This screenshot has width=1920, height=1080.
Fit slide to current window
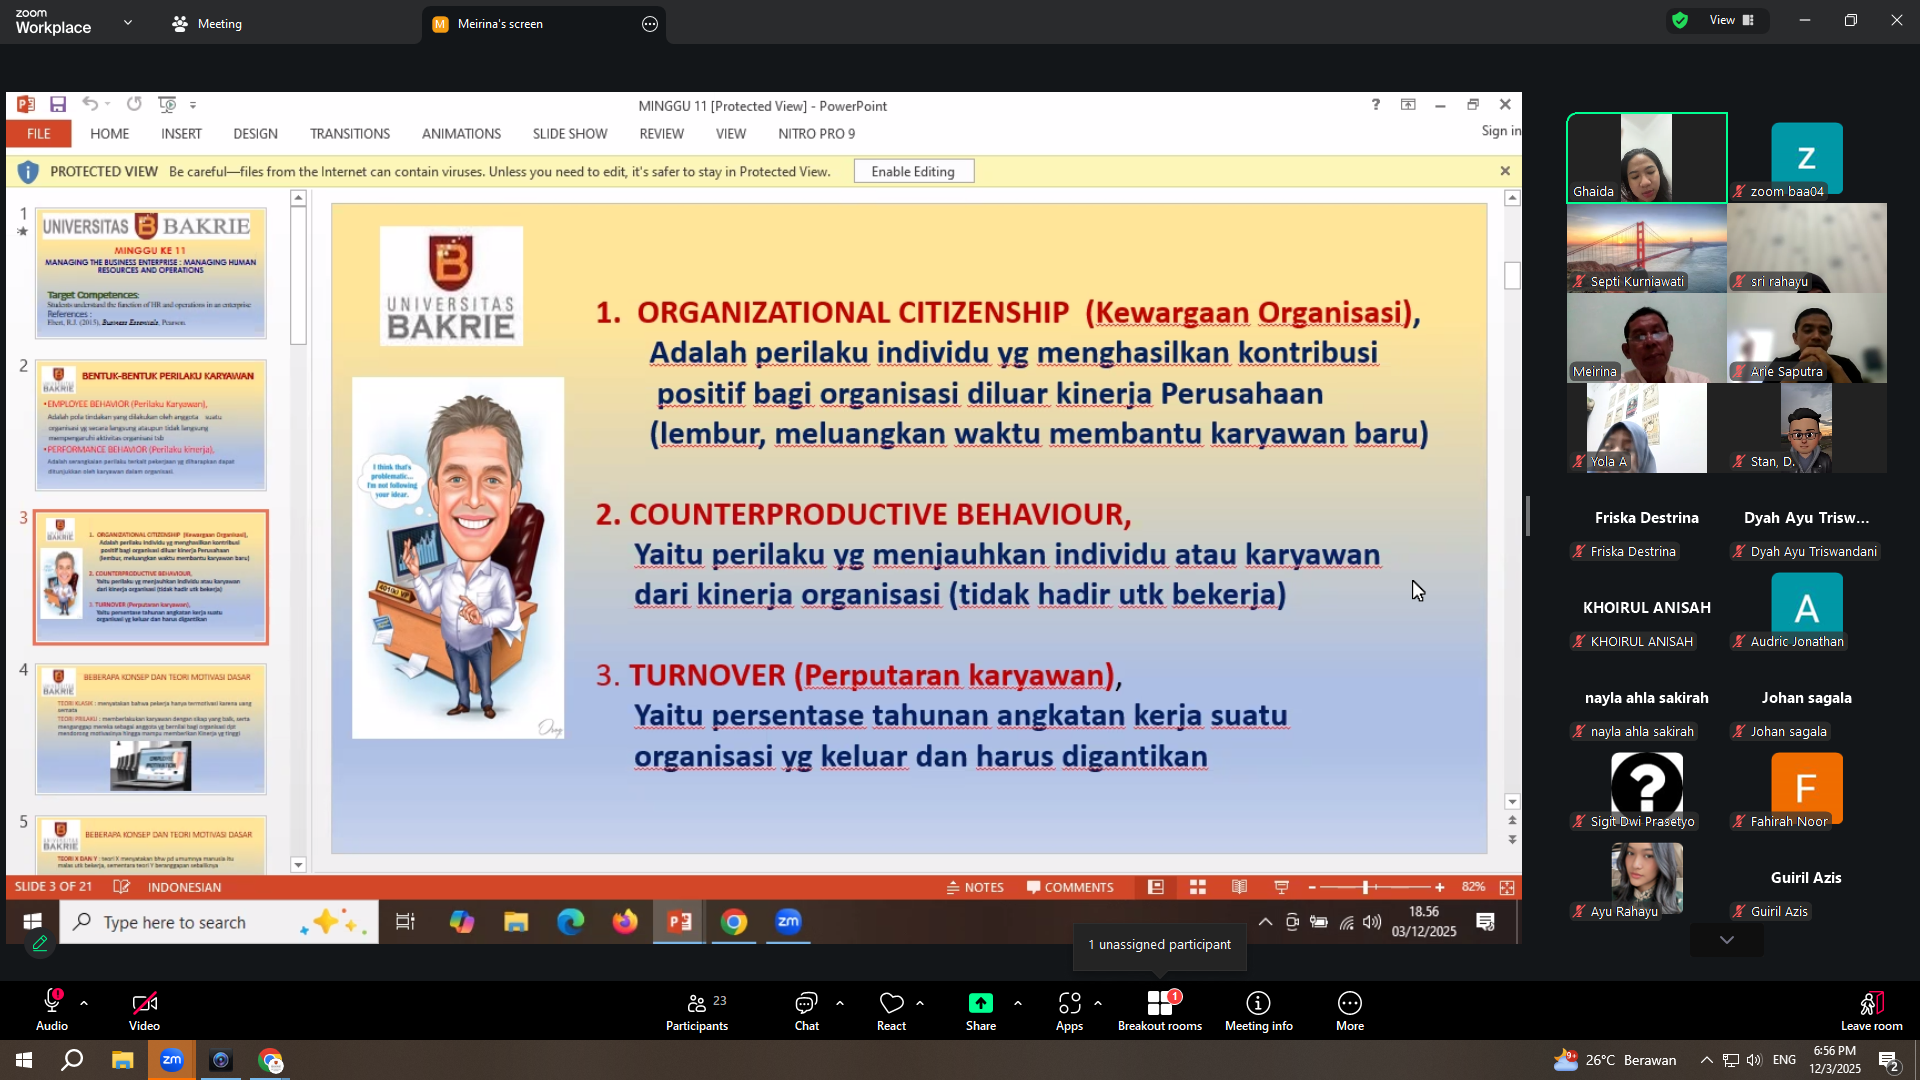click(x=1507, y=887)
